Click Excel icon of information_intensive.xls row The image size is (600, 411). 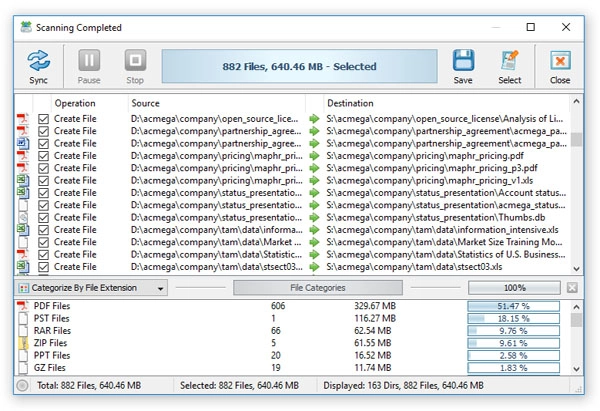[x=23, y=230]
